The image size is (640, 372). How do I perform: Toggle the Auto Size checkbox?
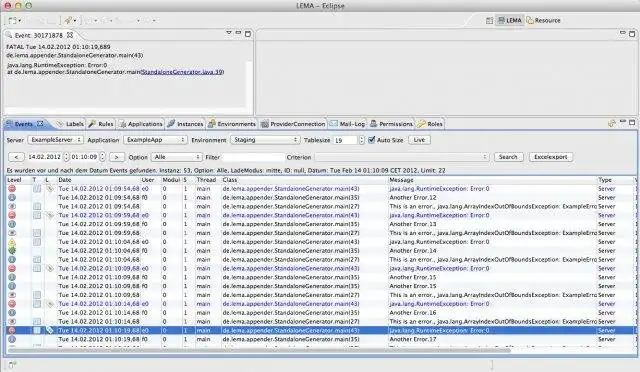(371, 140)
